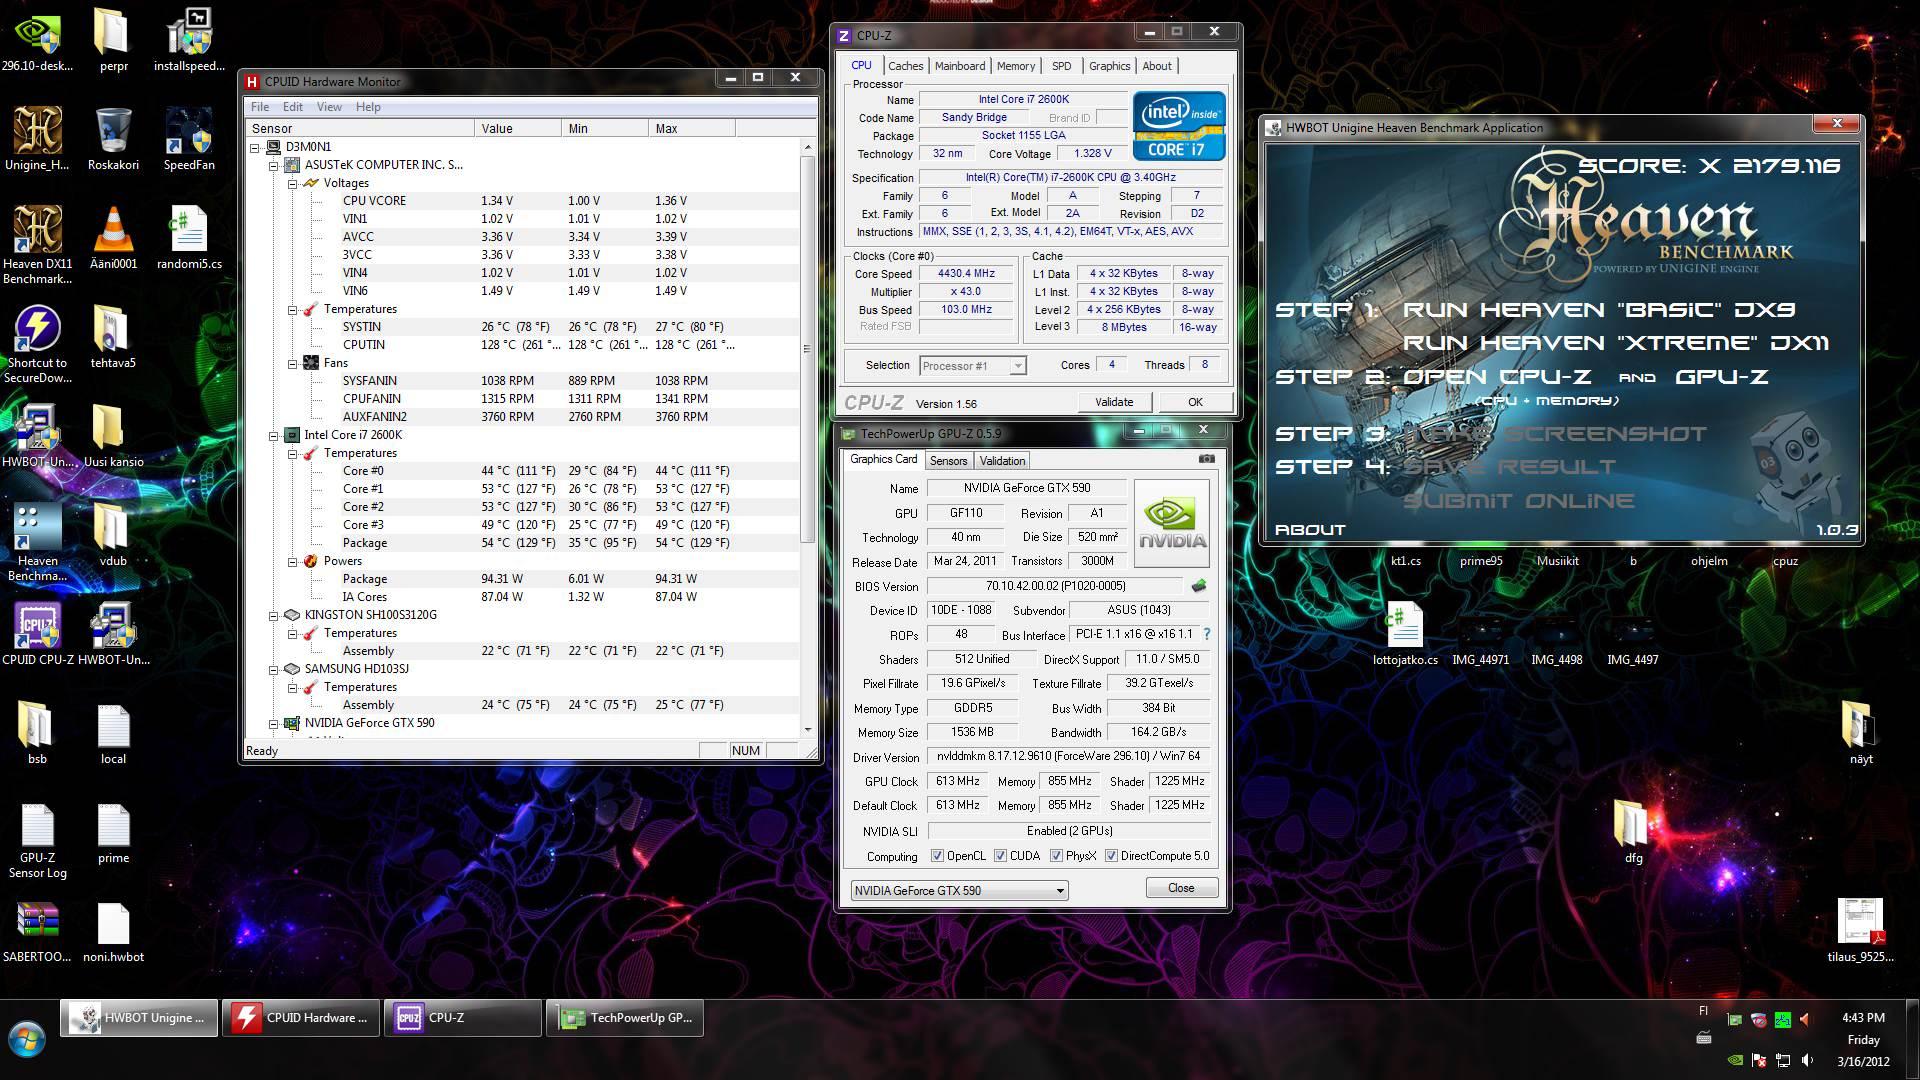Click the Max column header
Image resolution: width=1920 pixels, height=1080 pixels.
tap(691, 128)
